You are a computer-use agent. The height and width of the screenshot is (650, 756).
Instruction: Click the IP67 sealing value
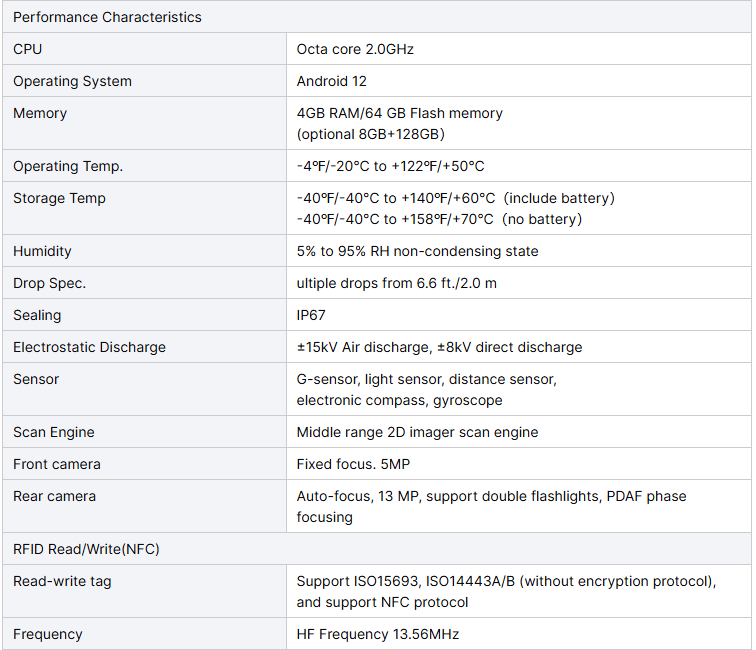pyautogui.click(x=311, y=315)
